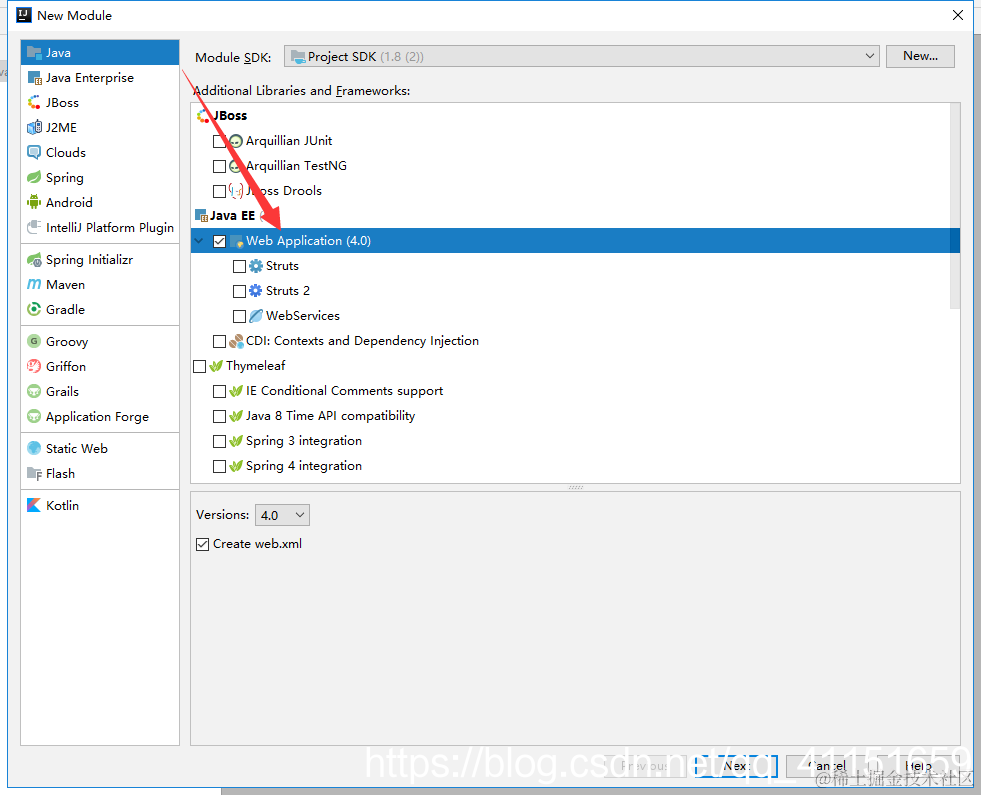Select Kotlin module type
The height and width of the screenshot is (795, 981).
point(100,505)
